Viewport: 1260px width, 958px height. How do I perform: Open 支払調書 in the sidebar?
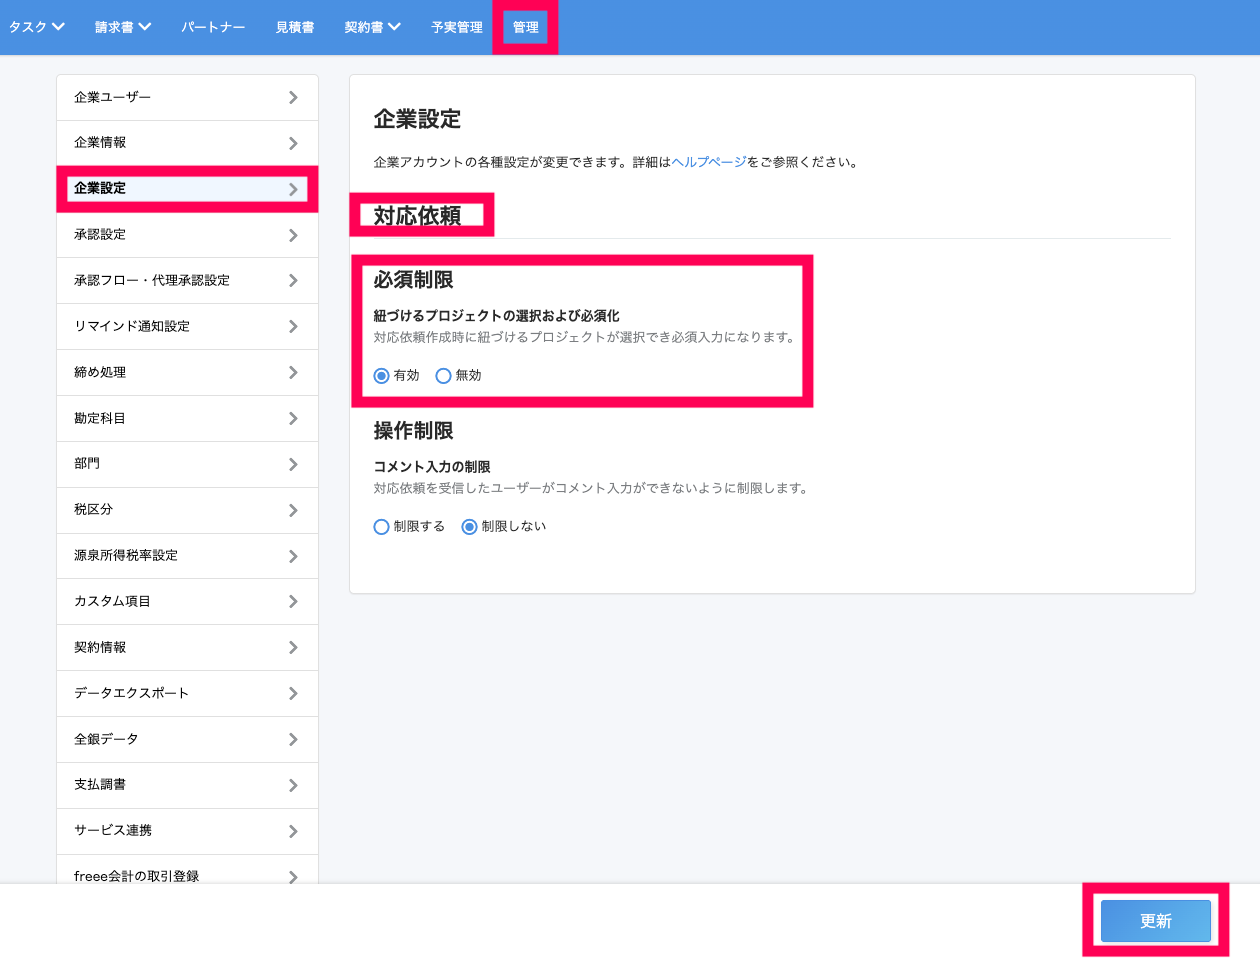187,786
